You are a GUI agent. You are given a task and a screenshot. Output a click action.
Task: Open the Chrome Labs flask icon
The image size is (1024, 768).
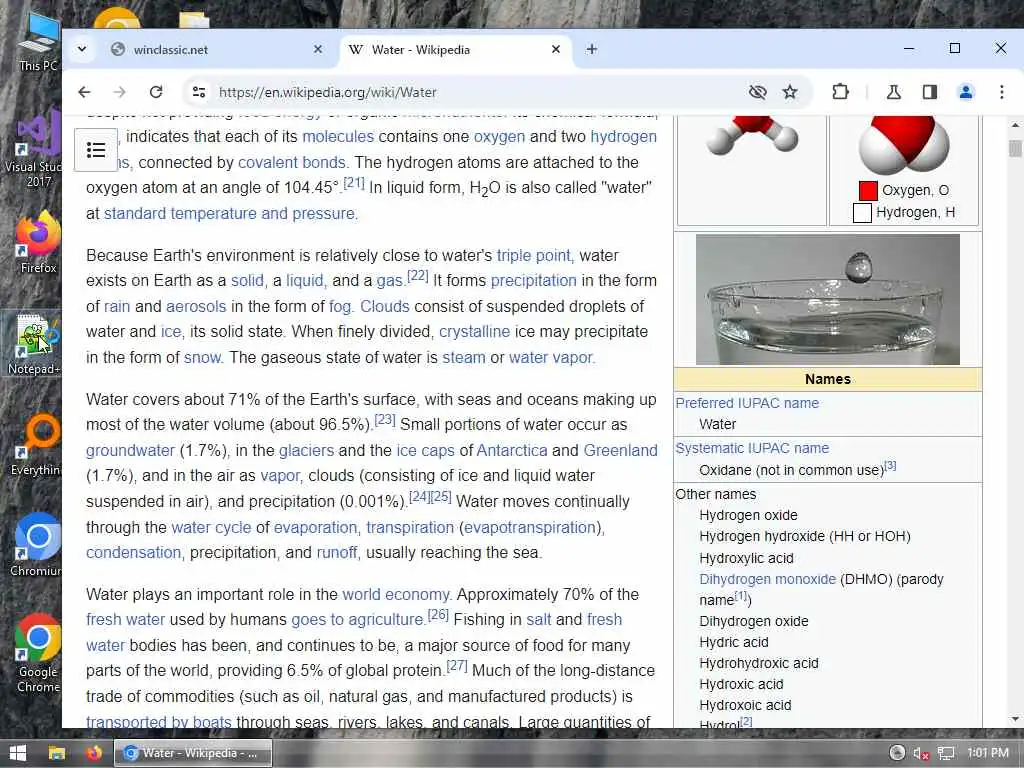(893, 92)
